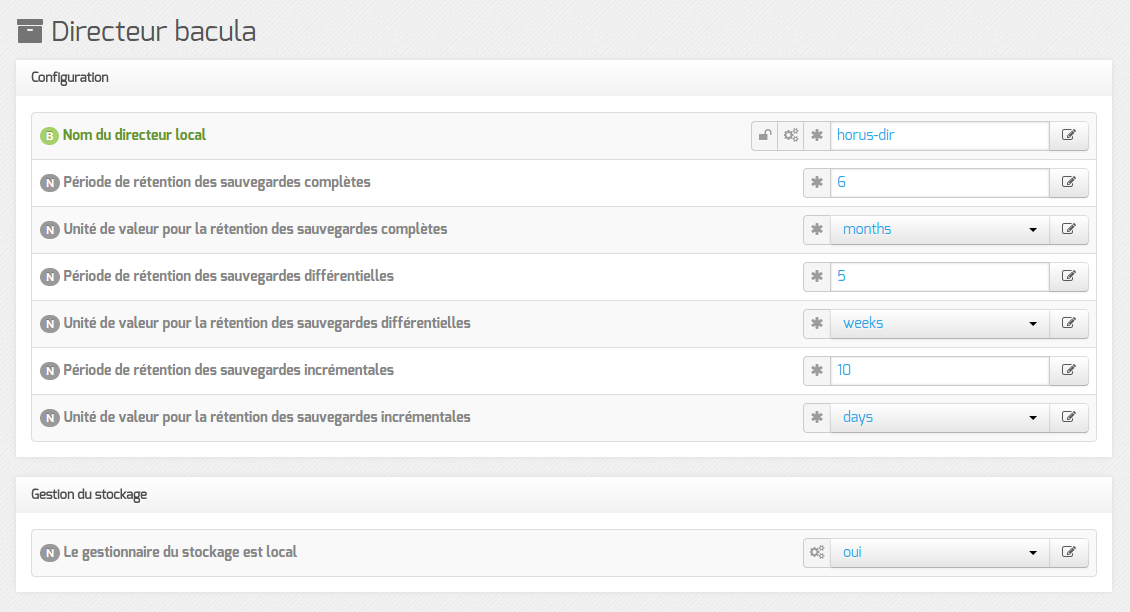Click the archive box icon beside Directeur bacula

point(30,31)
